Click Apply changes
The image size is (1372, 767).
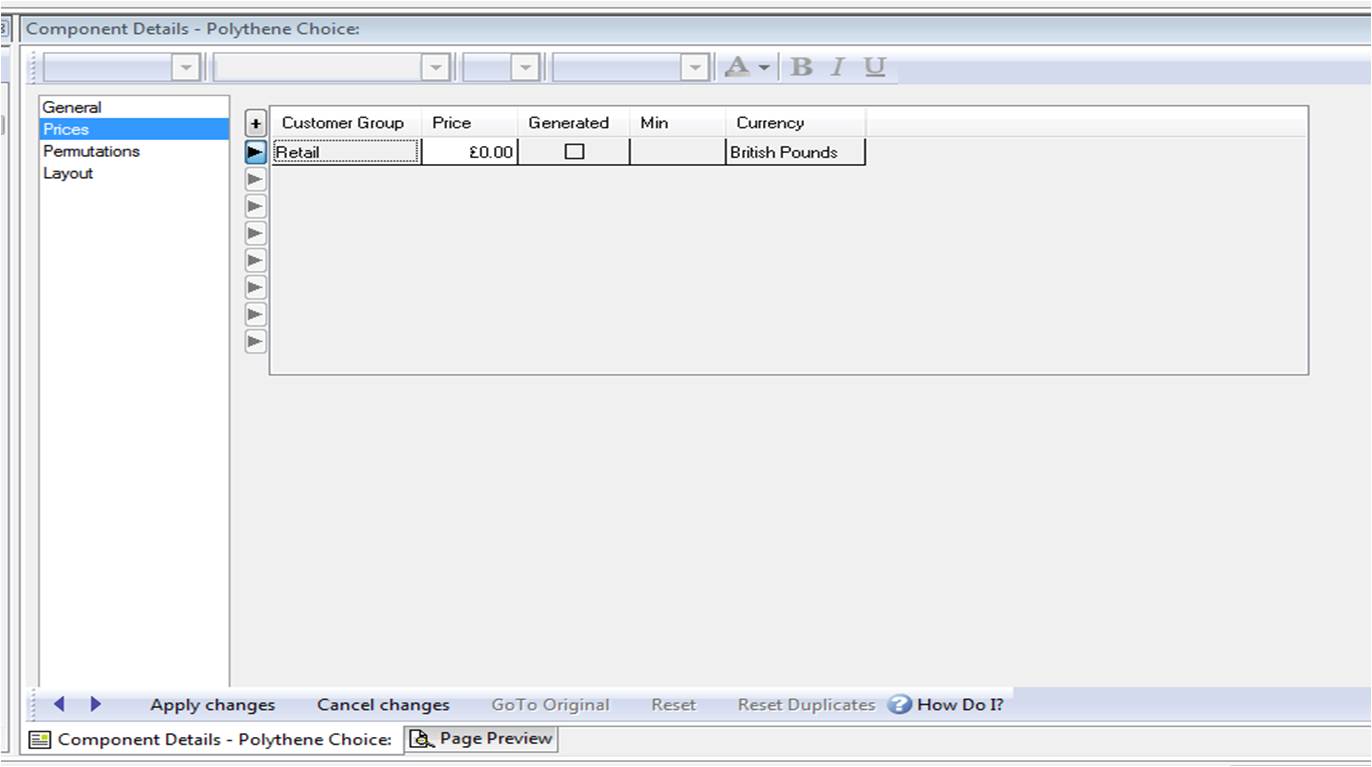pyautogui.click(x=212, y=704)
